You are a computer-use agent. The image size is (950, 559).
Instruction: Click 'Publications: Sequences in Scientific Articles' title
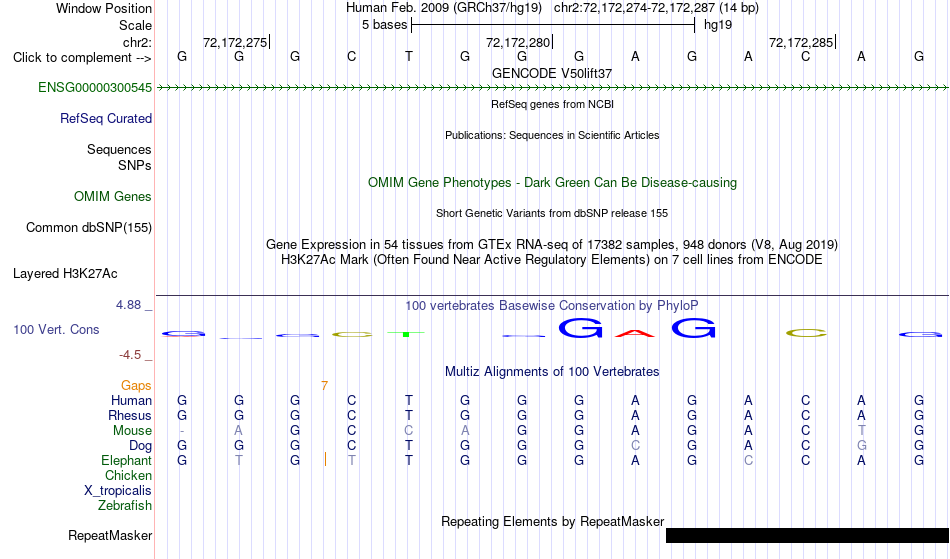coord(552,135)
